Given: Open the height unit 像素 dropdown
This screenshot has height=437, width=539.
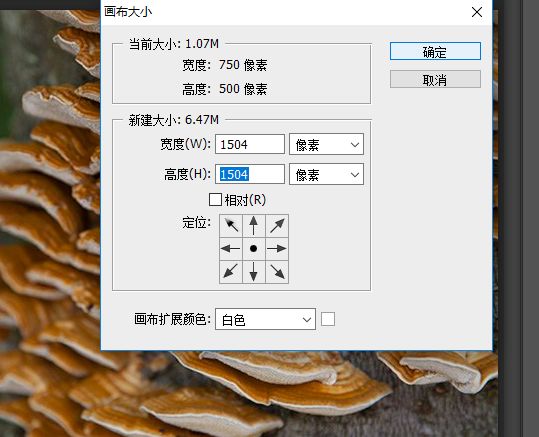Looking at the screenshot, I should click(x=326, y=174).
